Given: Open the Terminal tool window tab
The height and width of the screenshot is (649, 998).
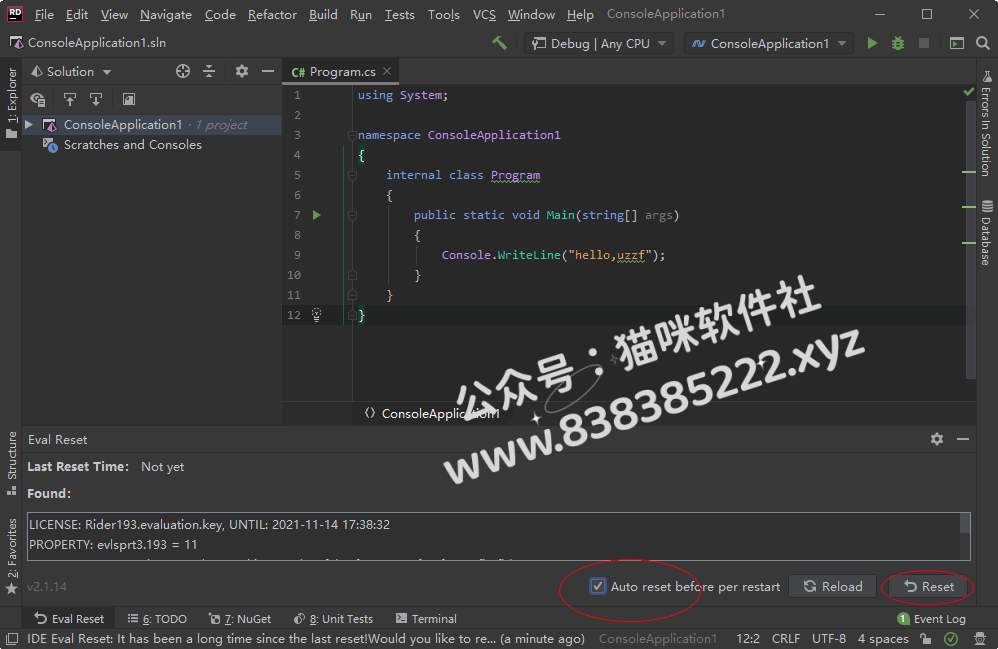Looking at the screenshot, I should coord(426,618).
